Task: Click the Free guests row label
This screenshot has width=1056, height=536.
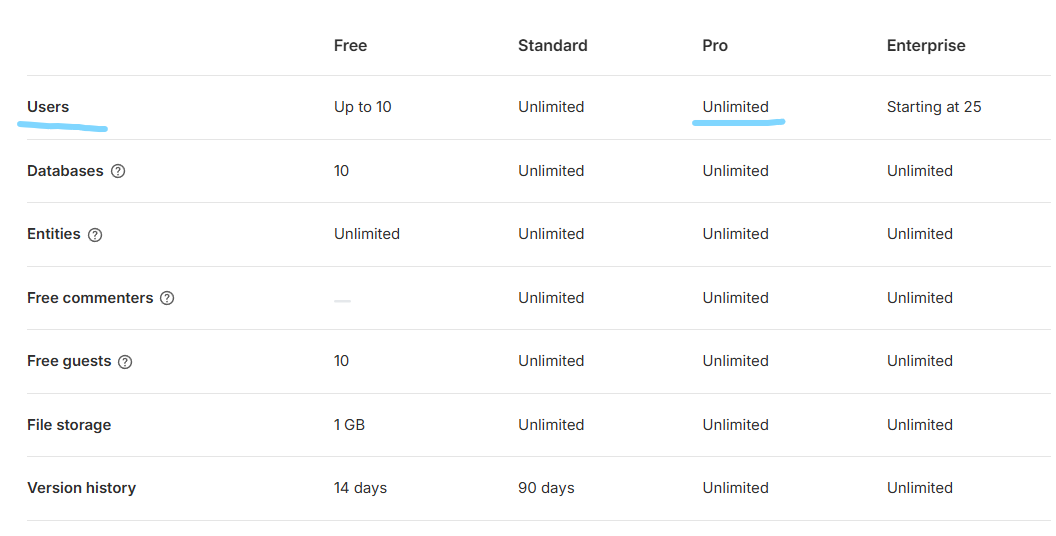Action: click(x=69, y=362)
